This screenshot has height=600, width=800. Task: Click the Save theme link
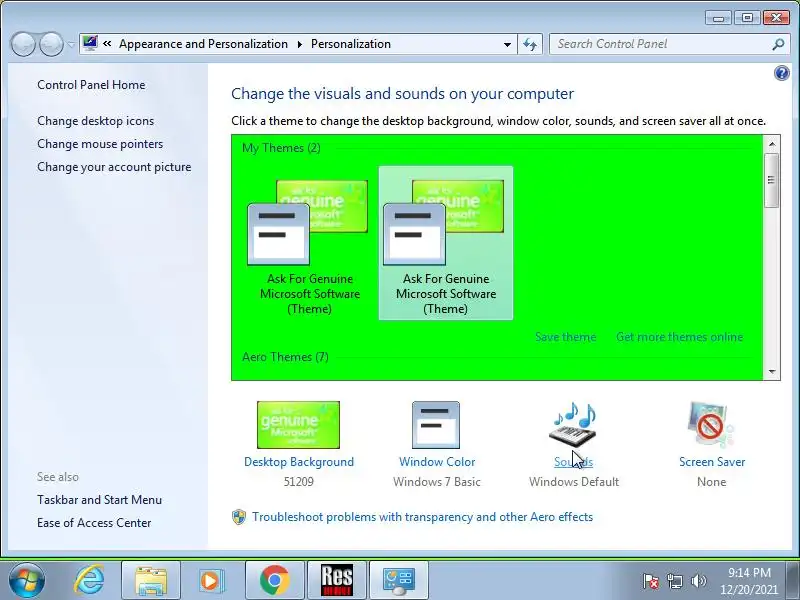566,337
